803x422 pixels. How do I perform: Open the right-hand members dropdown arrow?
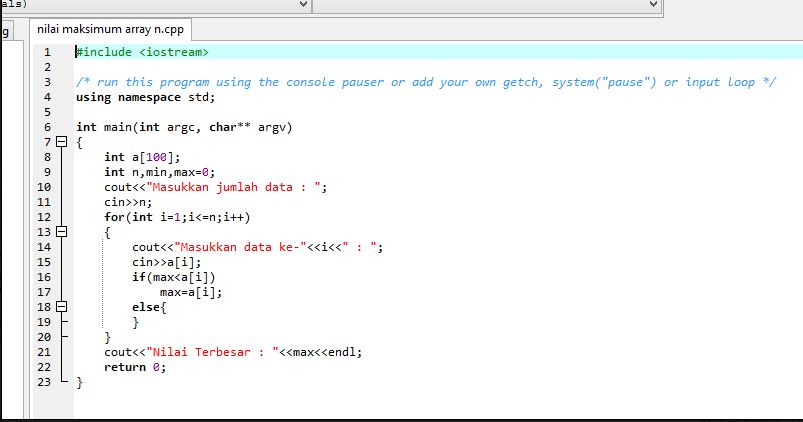(x=653, y=4)
